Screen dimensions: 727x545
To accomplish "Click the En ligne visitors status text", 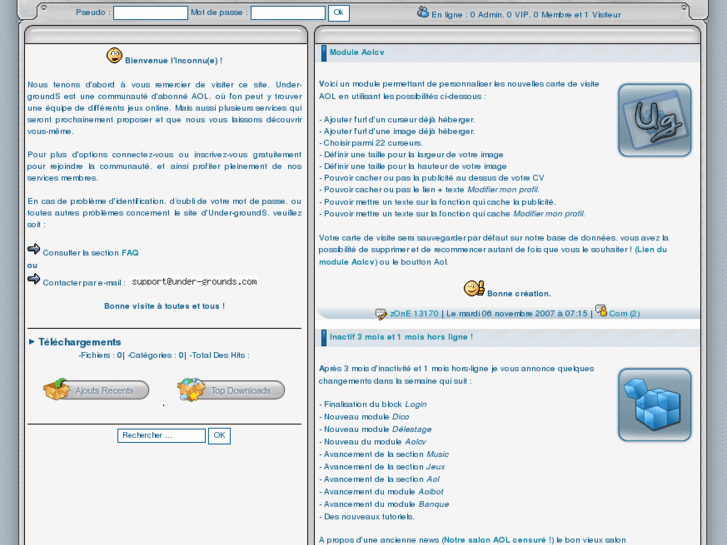I will 526,15.
